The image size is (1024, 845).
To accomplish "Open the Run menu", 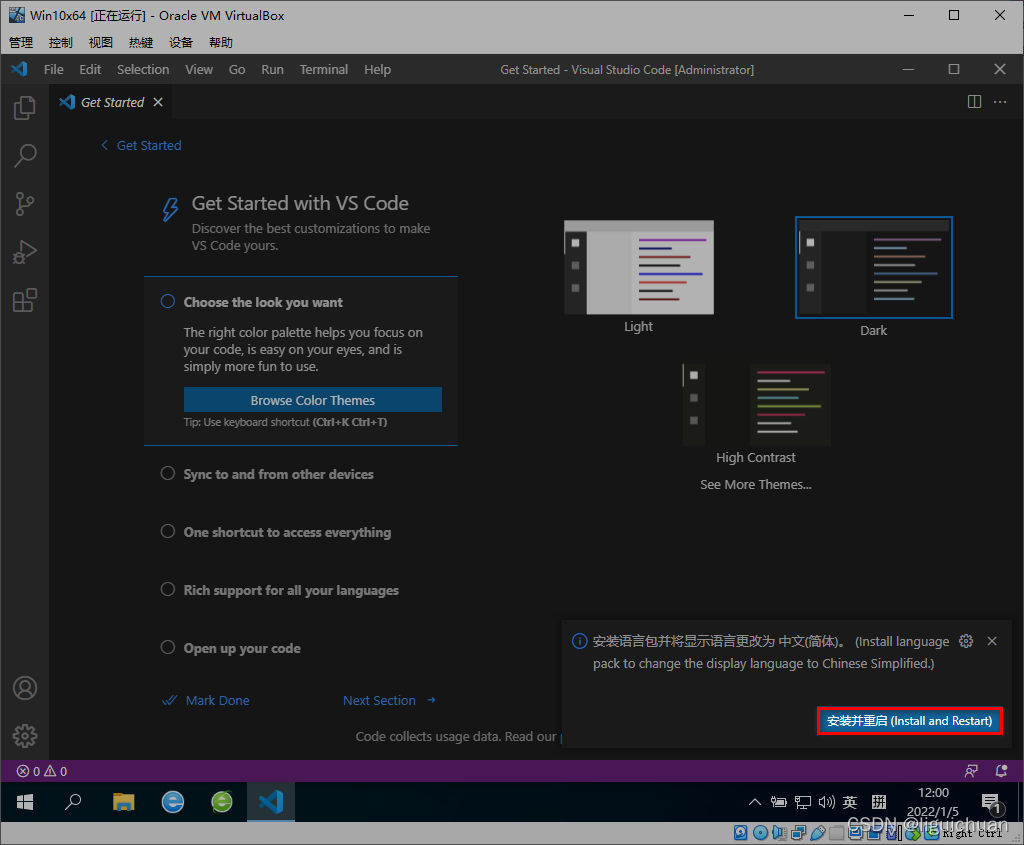I will tap(272, 69).
